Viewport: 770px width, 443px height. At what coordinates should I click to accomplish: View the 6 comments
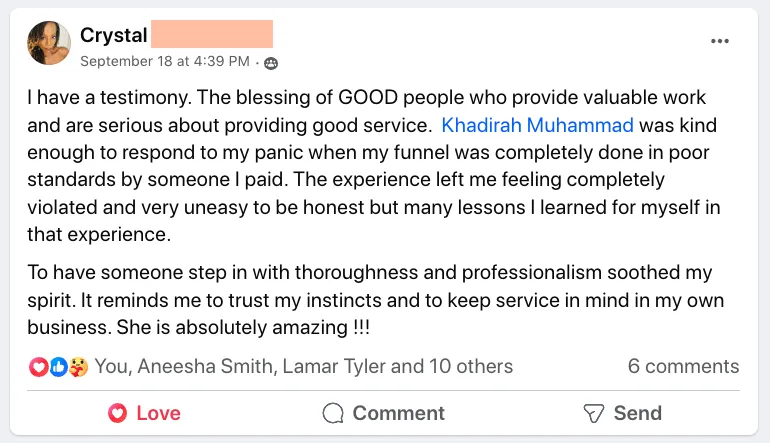click(x=683, y=366)
